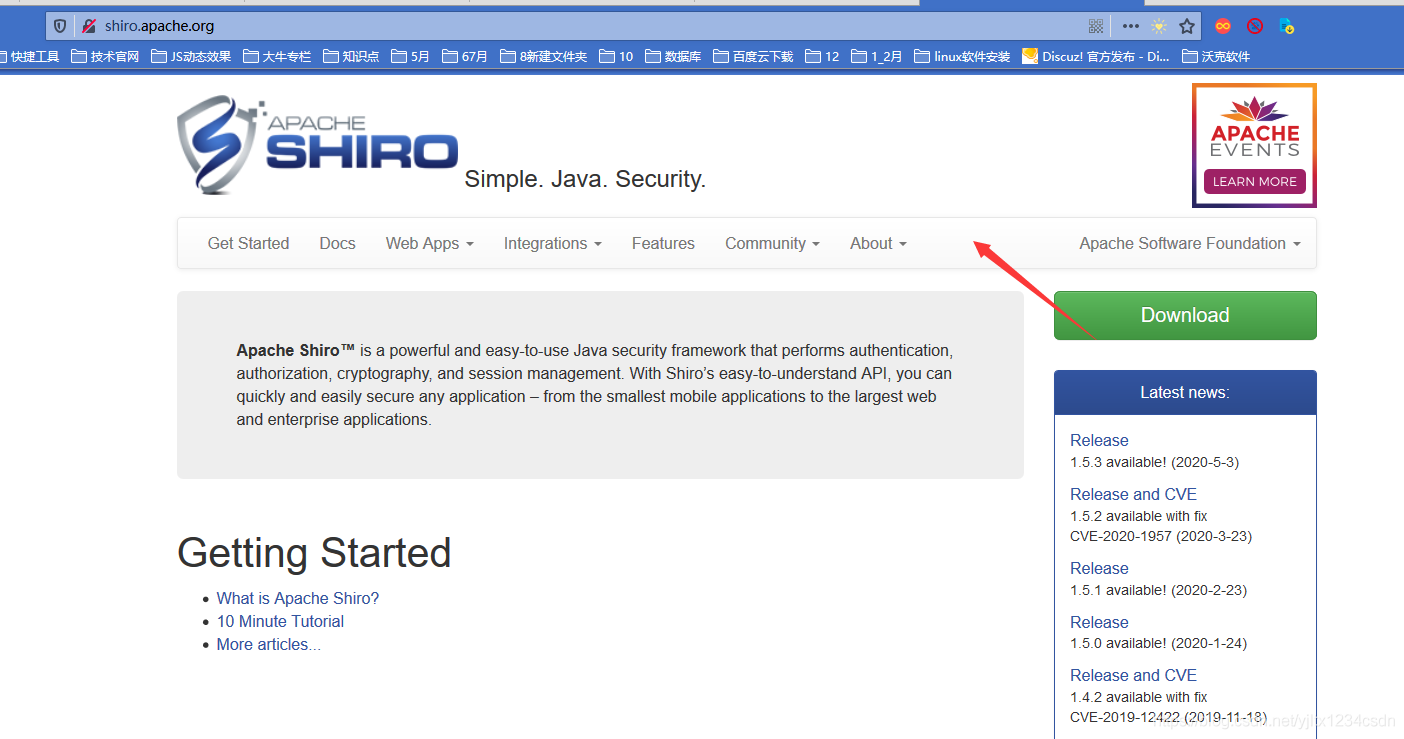This screenshot has width=1404, height=739.
Task: Go to the Get Started menu item
Action: [x=248, y=243]
